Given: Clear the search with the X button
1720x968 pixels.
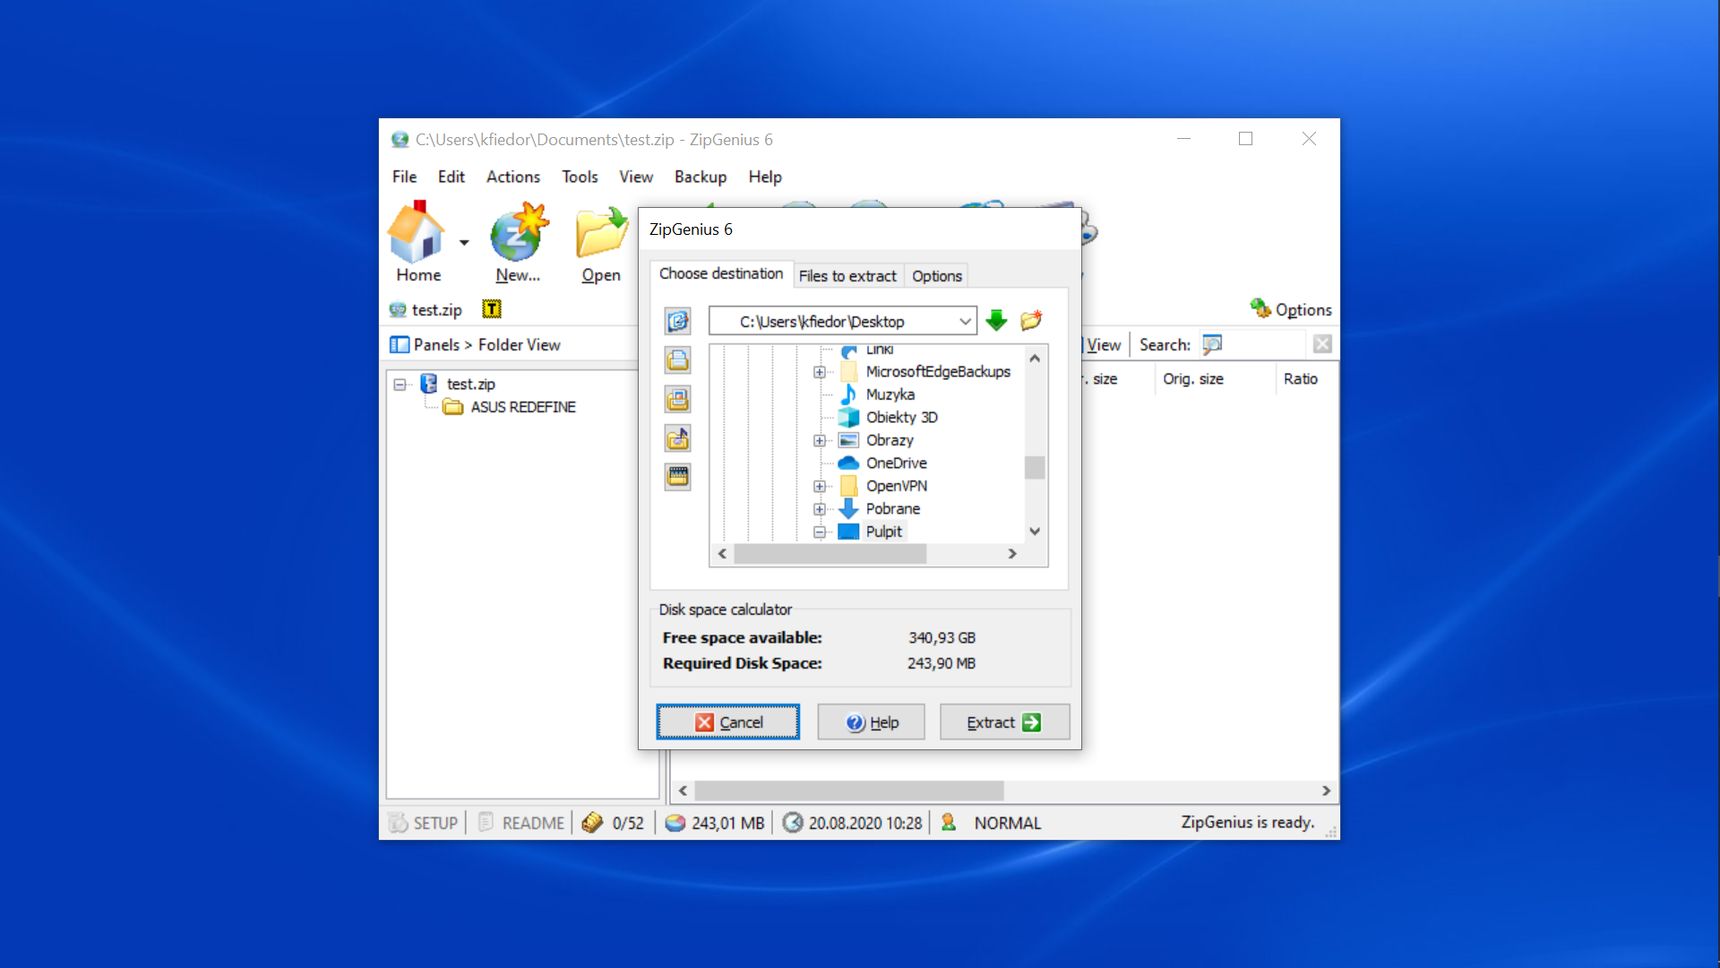Looking at the screenshot, I should coord(1322,344).
